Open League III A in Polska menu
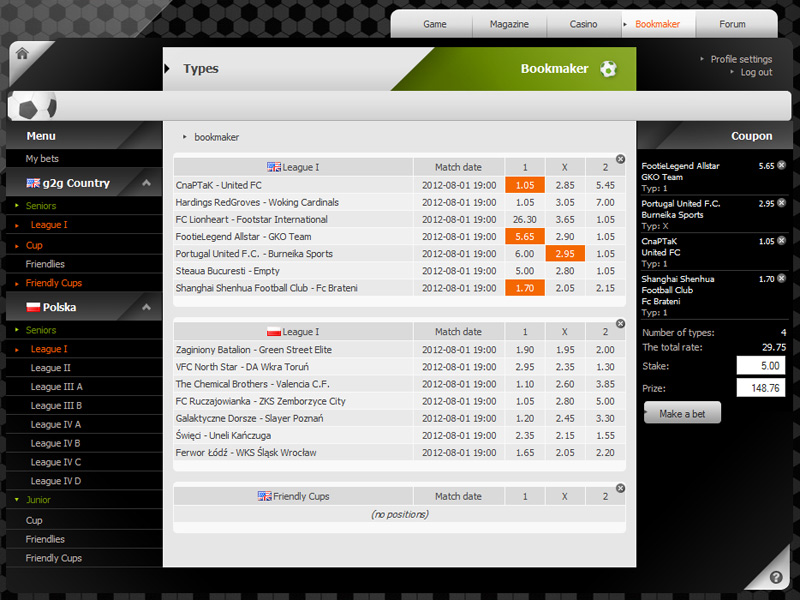The height and width of the screenshot is (600, 800). coord(56,387)
